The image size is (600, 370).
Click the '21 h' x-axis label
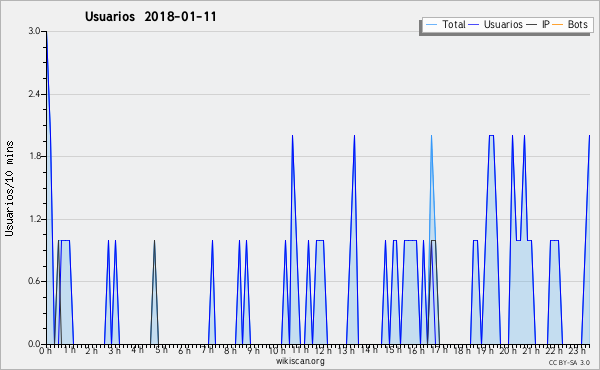[x=532, y=351]
